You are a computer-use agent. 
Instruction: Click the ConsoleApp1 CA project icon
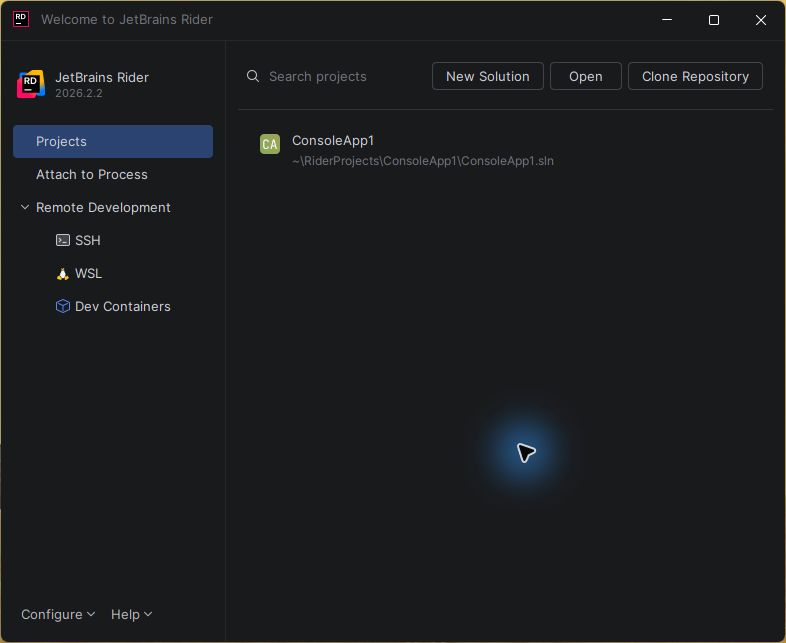[270, 144]
